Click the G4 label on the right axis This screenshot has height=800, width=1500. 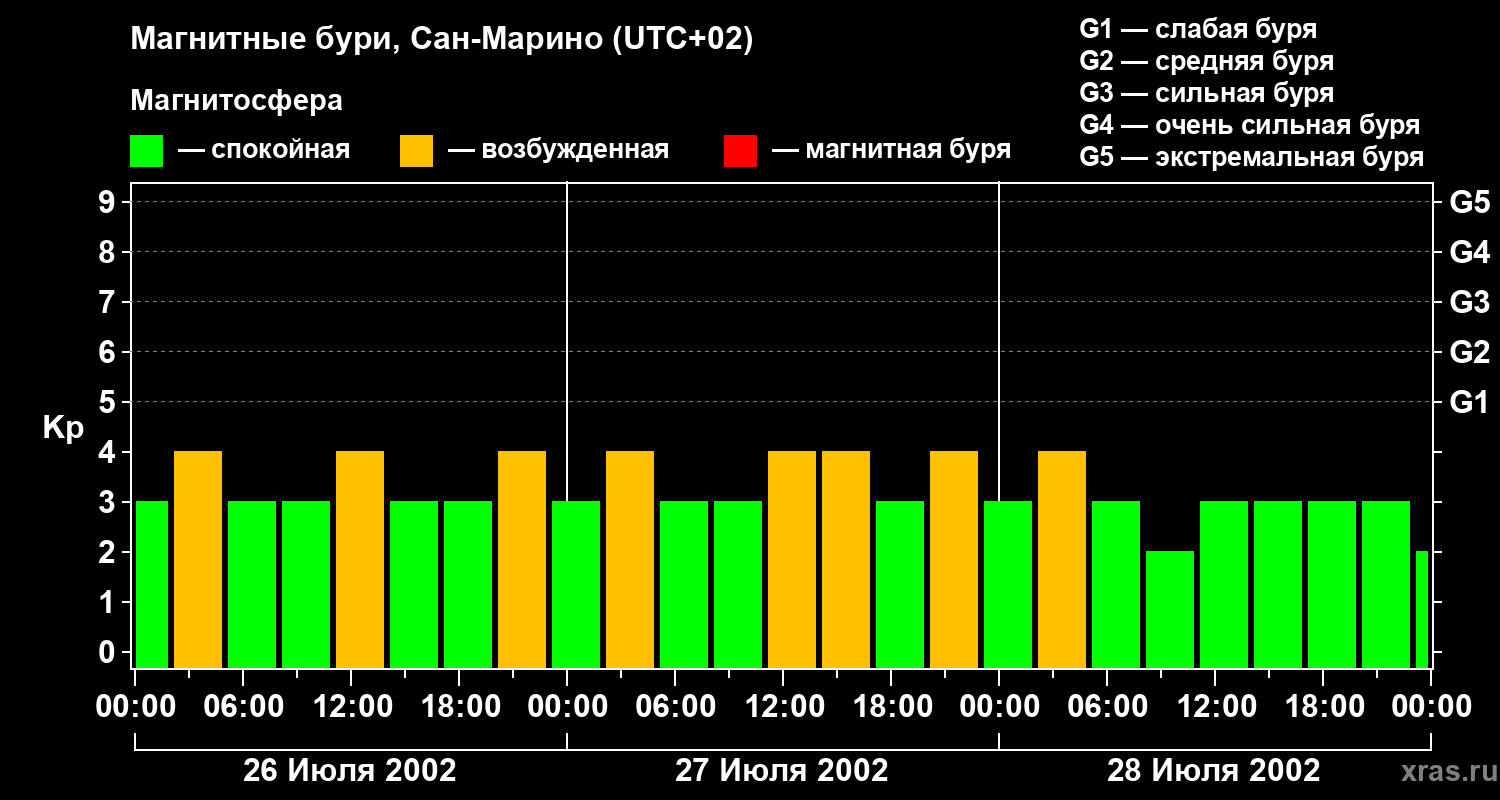[1469, 253]
